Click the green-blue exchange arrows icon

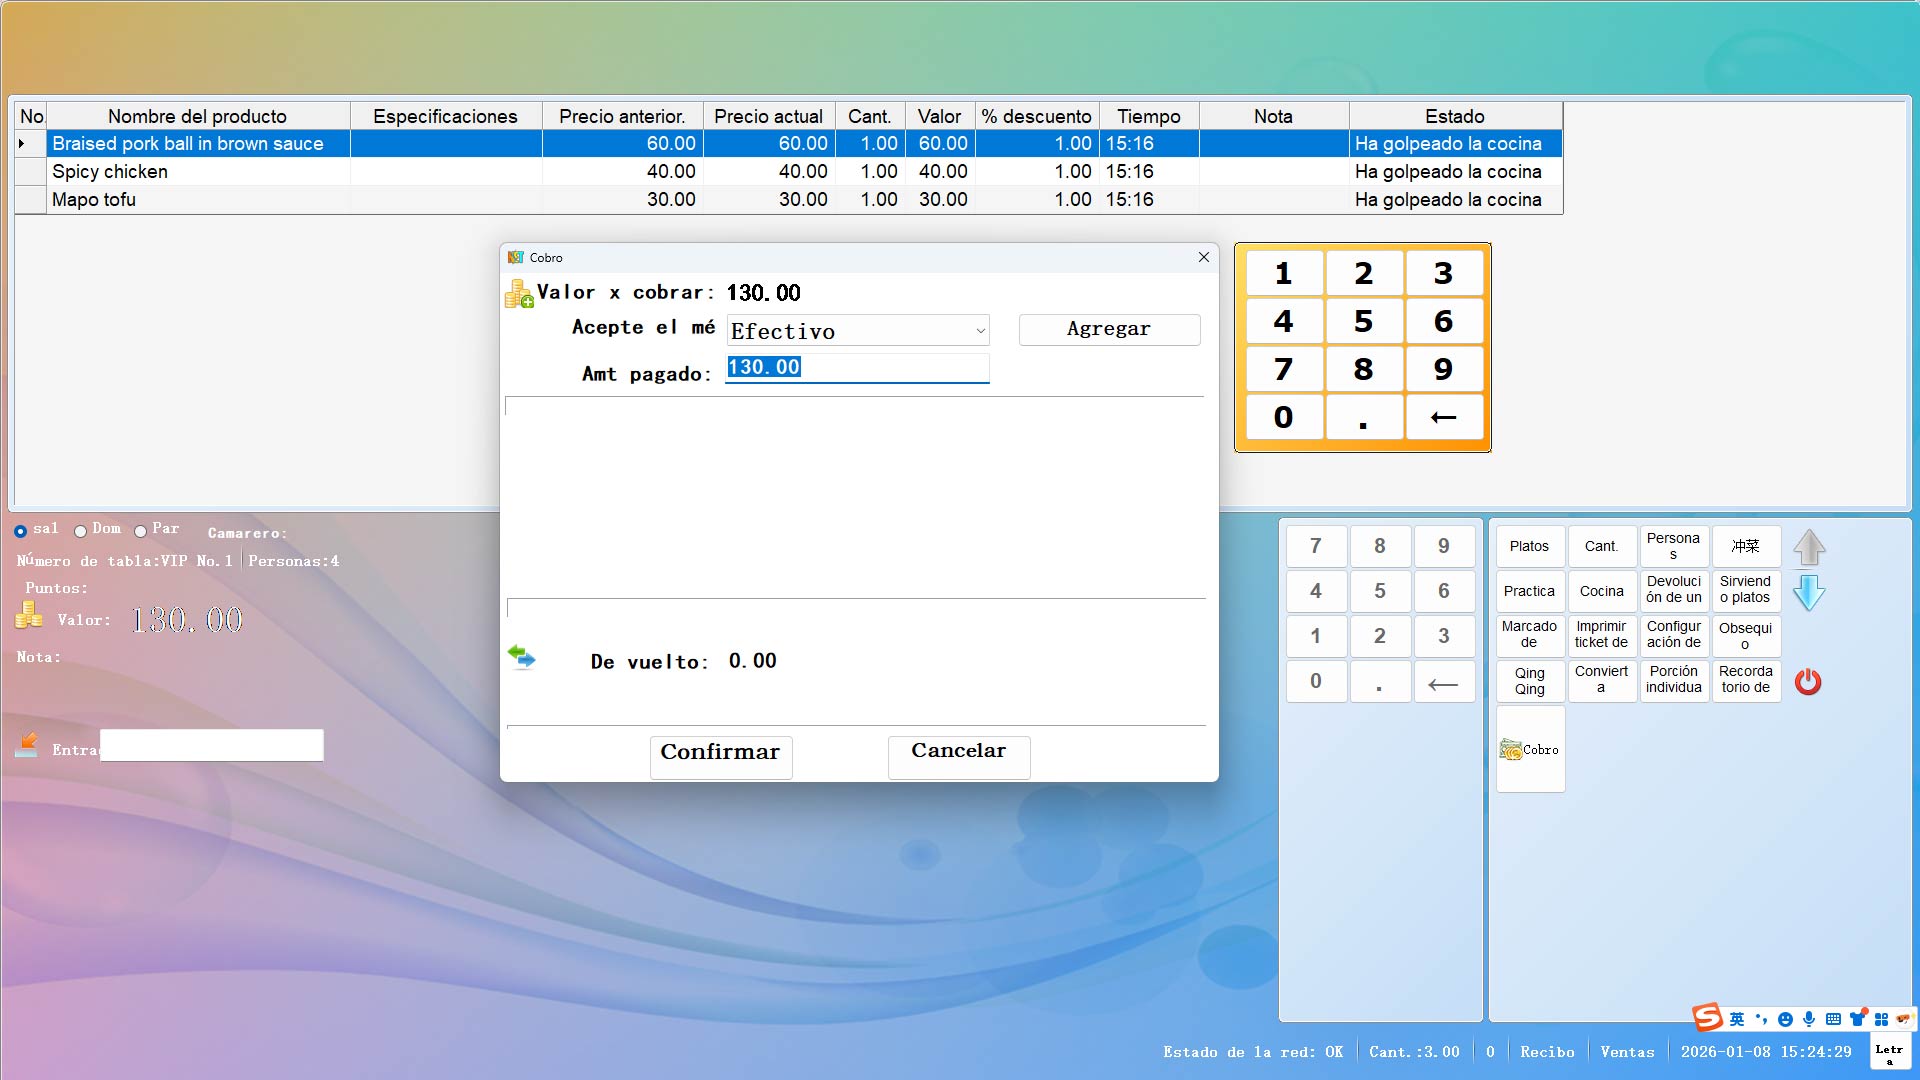[x=521, y=657]
